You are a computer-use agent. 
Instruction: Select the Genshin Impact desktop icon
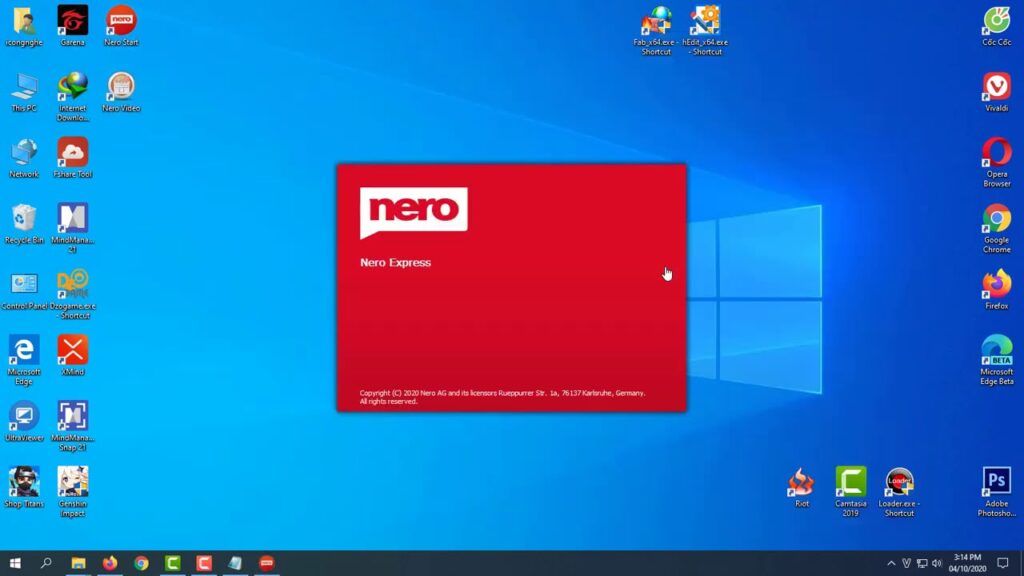[72, 492]
